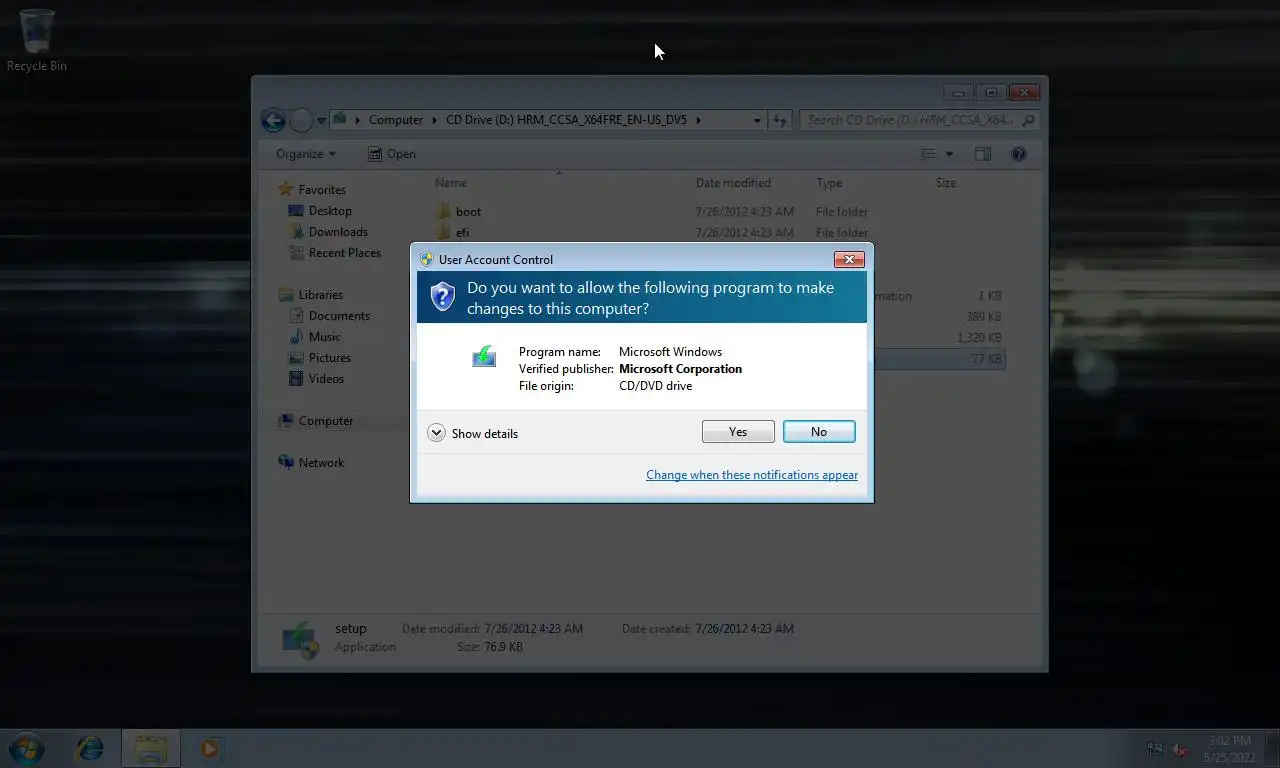Sort by the Size column header
The width and height of the screenshot is (1280, 768).
click(x=946, y=183)
